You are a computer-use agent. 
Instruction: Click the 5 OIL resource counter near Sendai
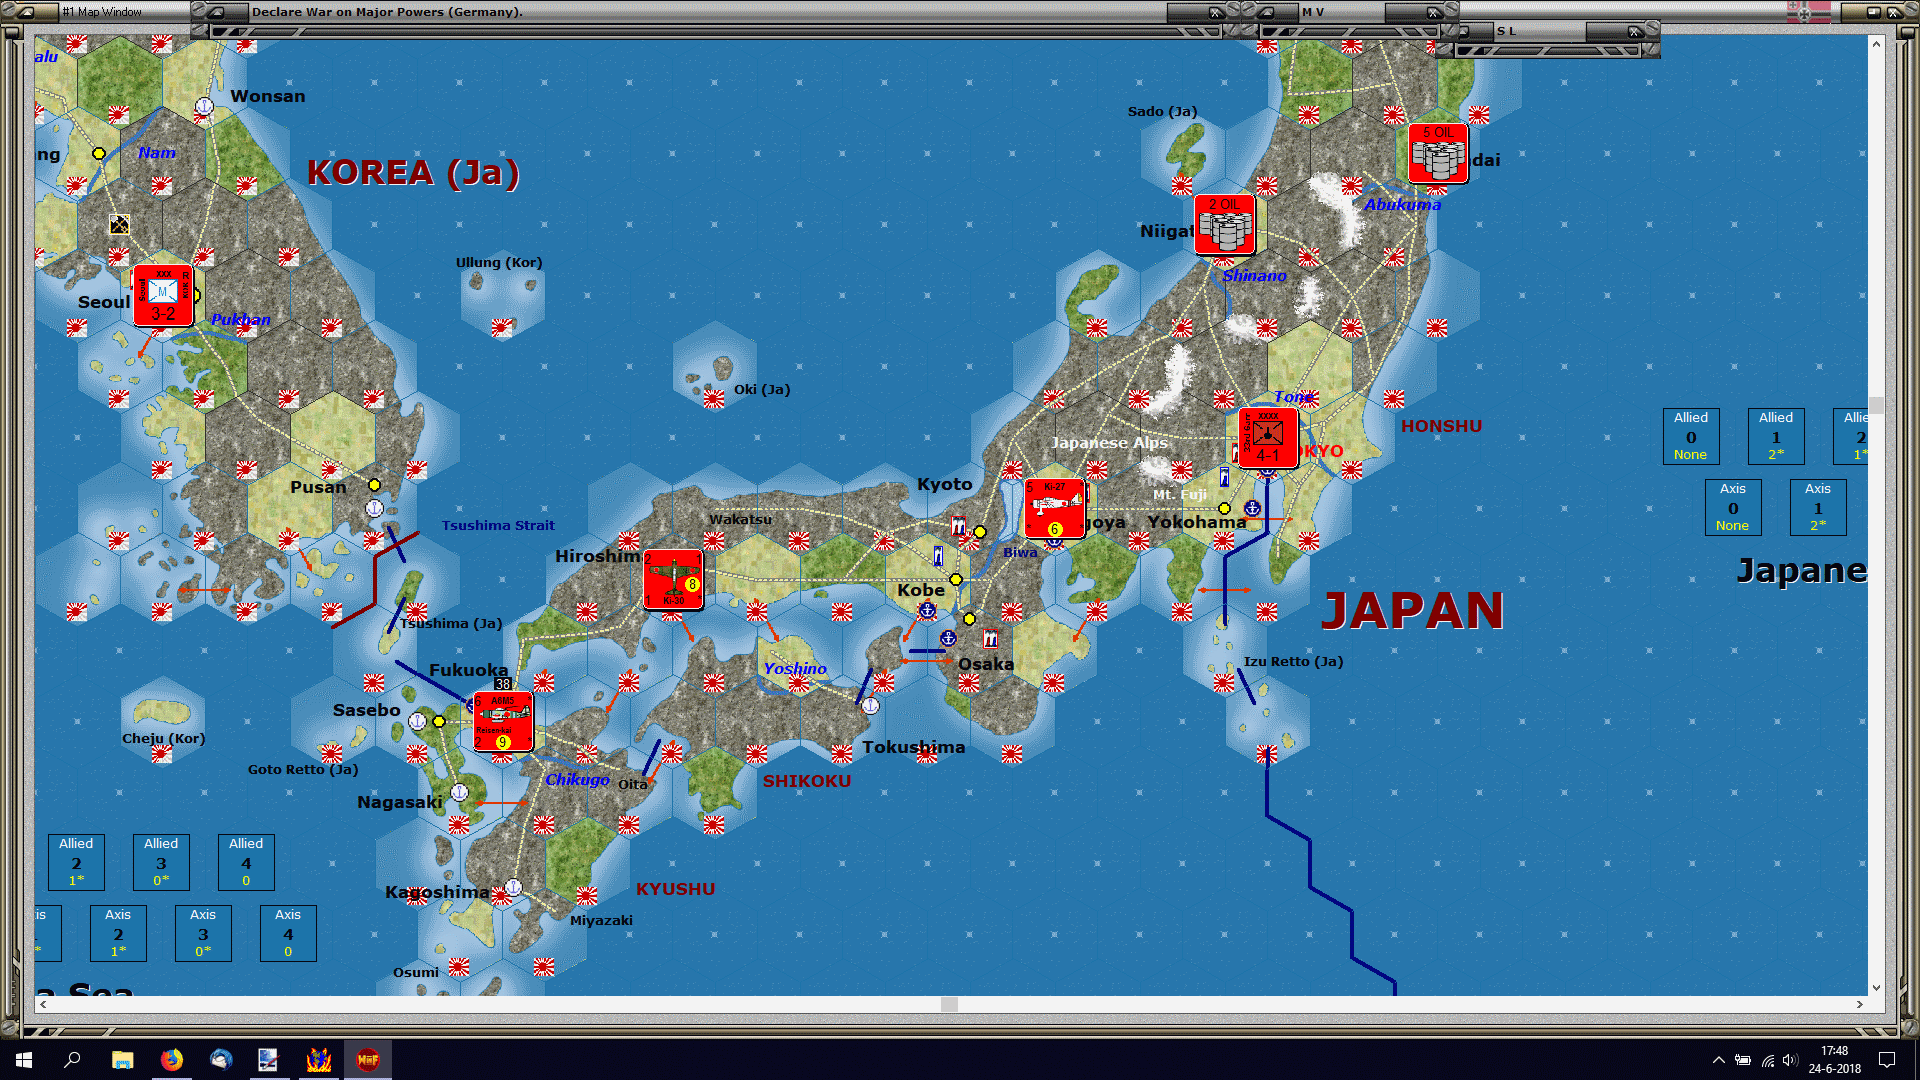1438,153
